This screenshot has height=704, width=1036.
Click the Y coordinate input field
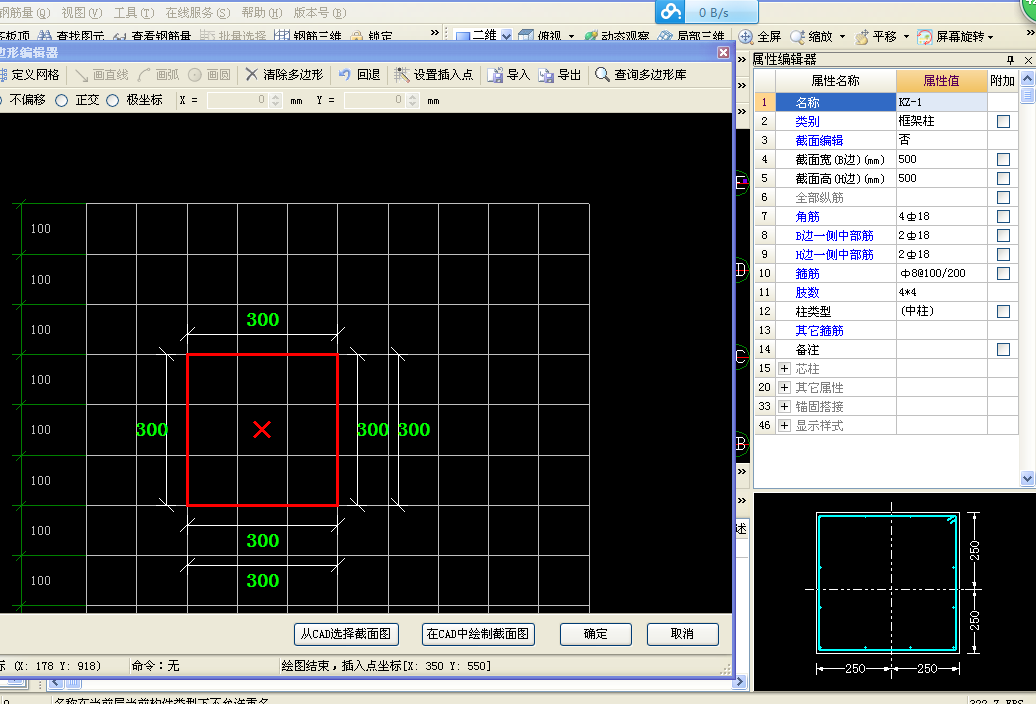tap(374, 100)
